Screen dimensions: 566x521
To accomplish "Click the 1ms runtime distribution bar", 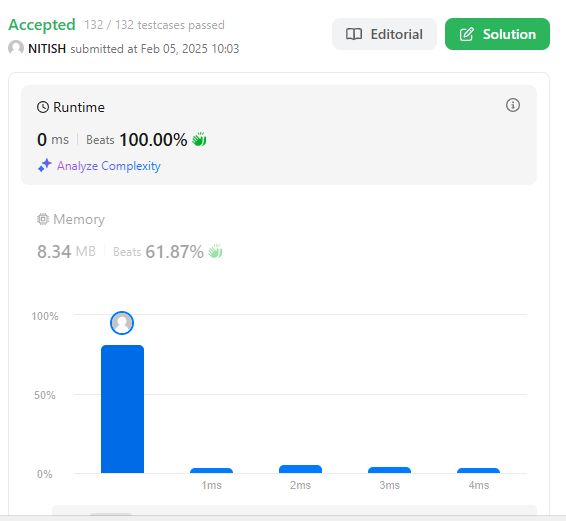I will coord(212,470).
